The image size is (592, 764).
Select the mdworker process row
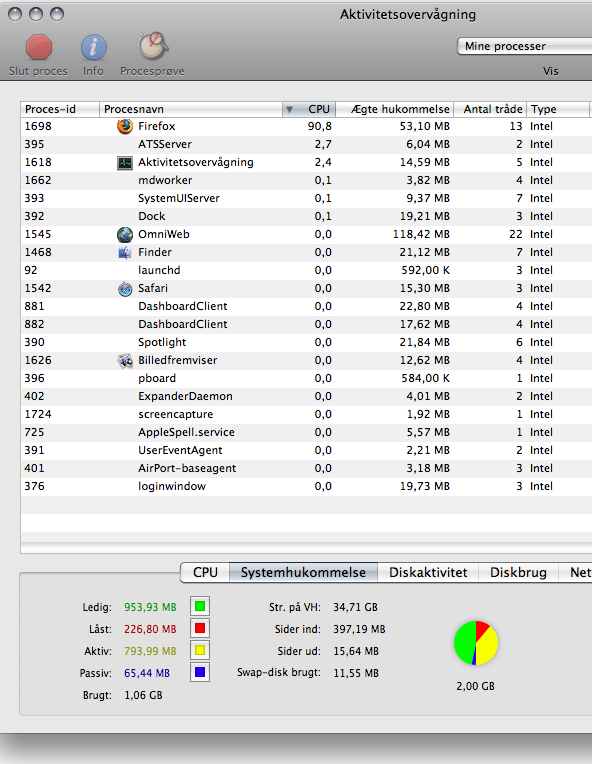[306, 180]
